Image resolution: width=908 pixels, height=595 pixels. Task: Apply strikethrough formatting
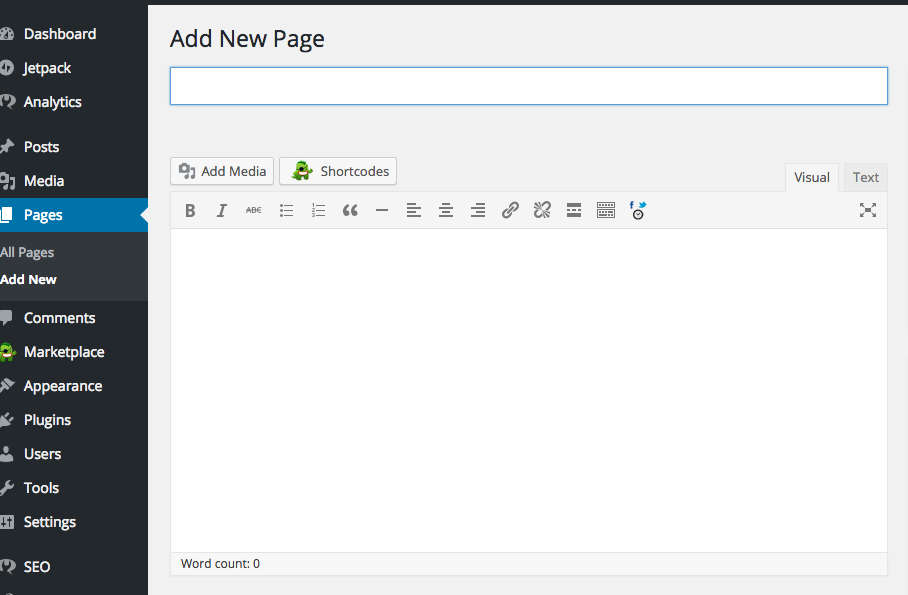pyautogui.click(x=254, y=210)
